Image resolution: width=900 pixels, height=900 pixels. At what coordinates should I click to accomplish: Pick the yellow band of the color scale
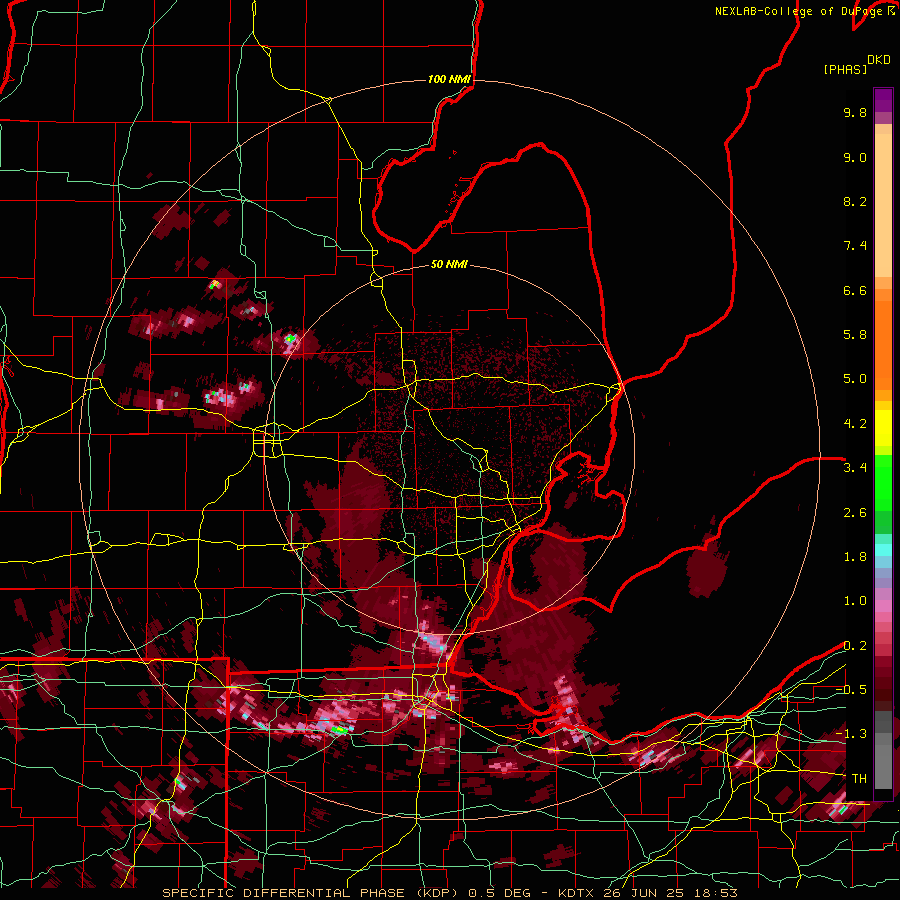(x=883, y=428)
